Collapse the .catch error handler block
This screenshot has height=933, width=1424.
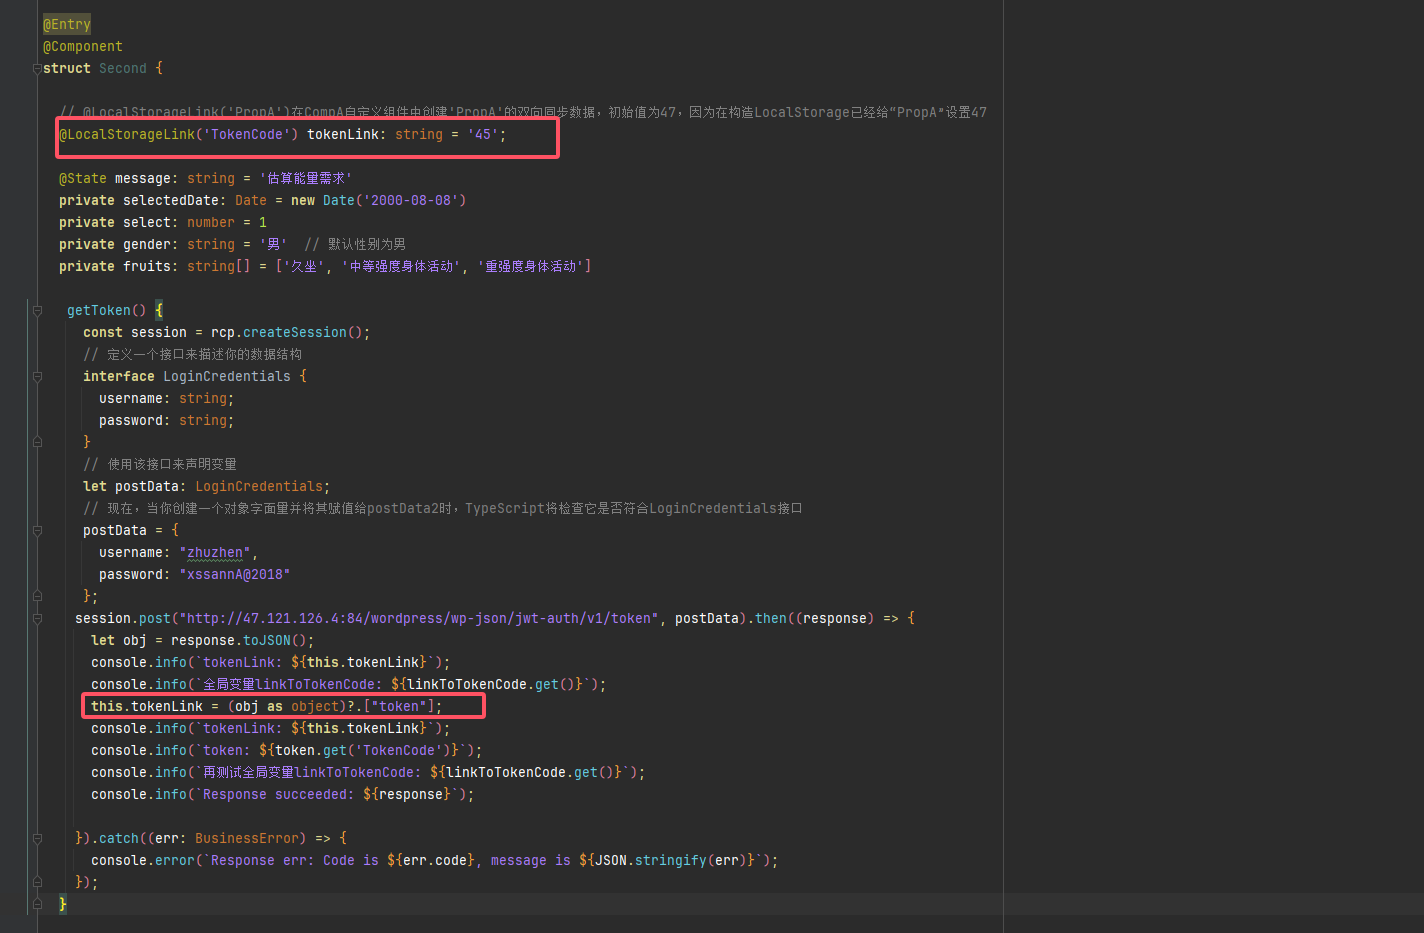(x=37, y=838)
